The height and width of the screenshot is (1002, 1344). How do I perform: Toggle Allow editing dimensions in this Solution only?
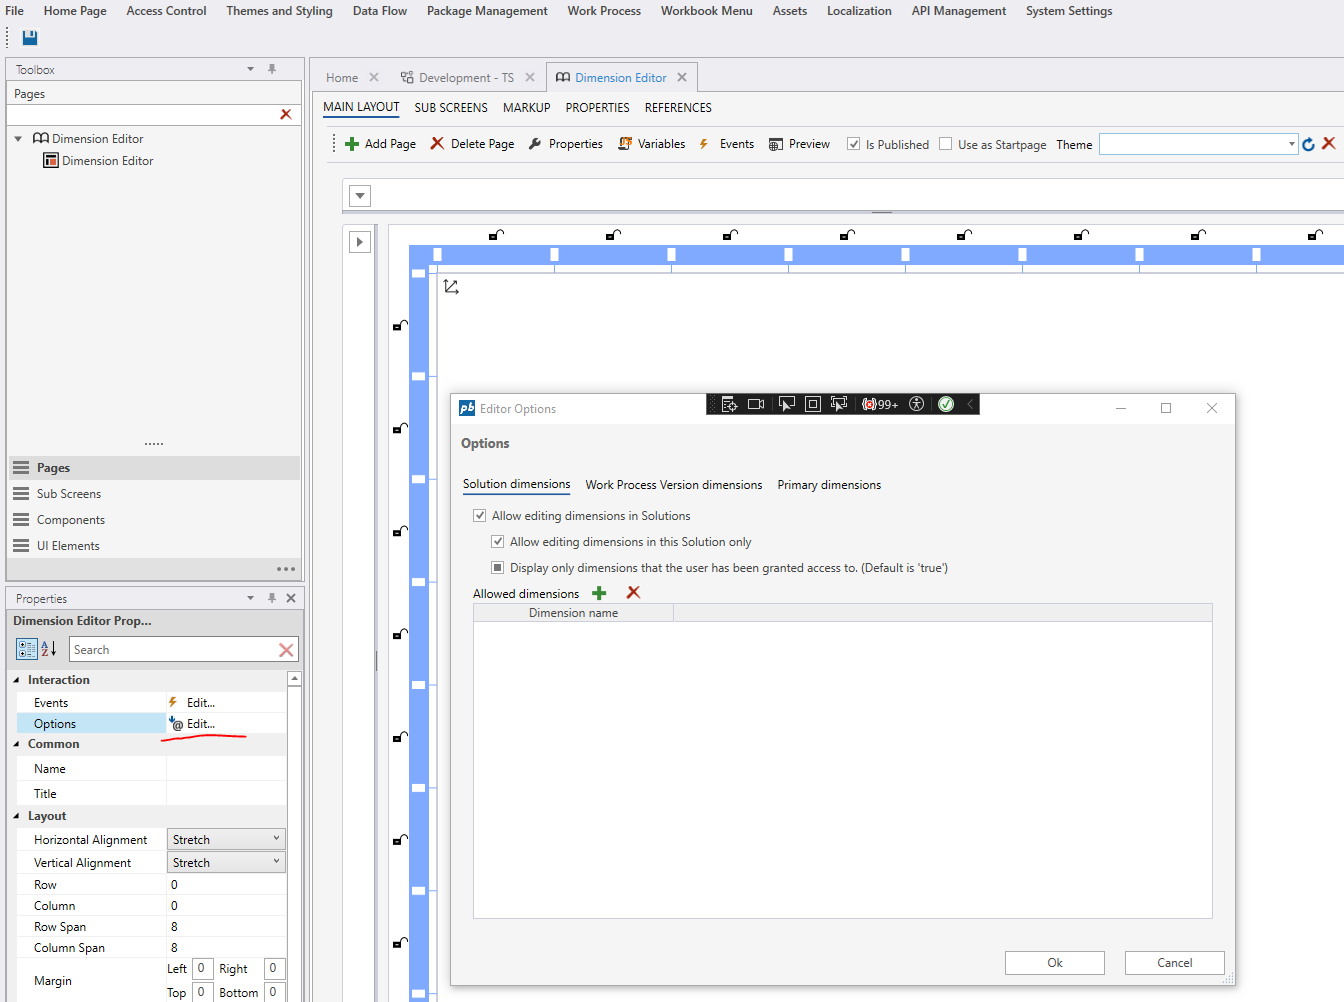497,542
